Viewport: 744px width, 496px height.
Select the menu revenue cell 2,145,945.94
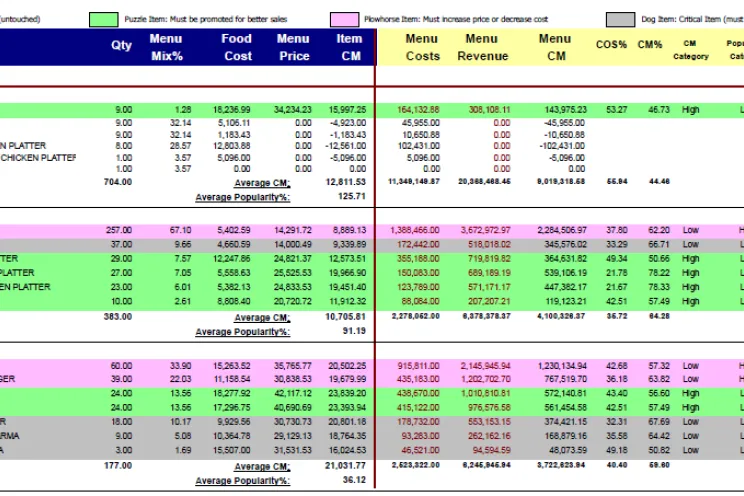point(485,366)
